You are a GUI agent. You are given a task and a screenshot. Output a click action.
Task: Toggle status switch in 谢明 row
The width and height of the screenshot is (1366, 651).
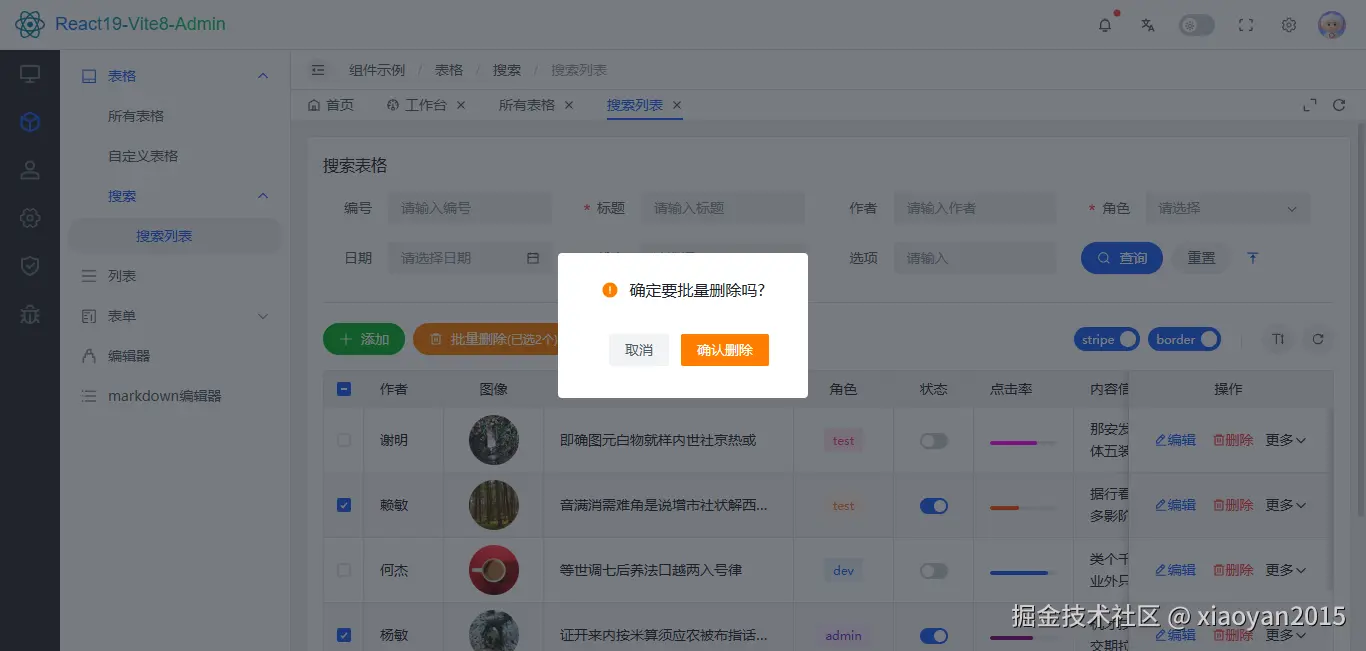(934, 441)
